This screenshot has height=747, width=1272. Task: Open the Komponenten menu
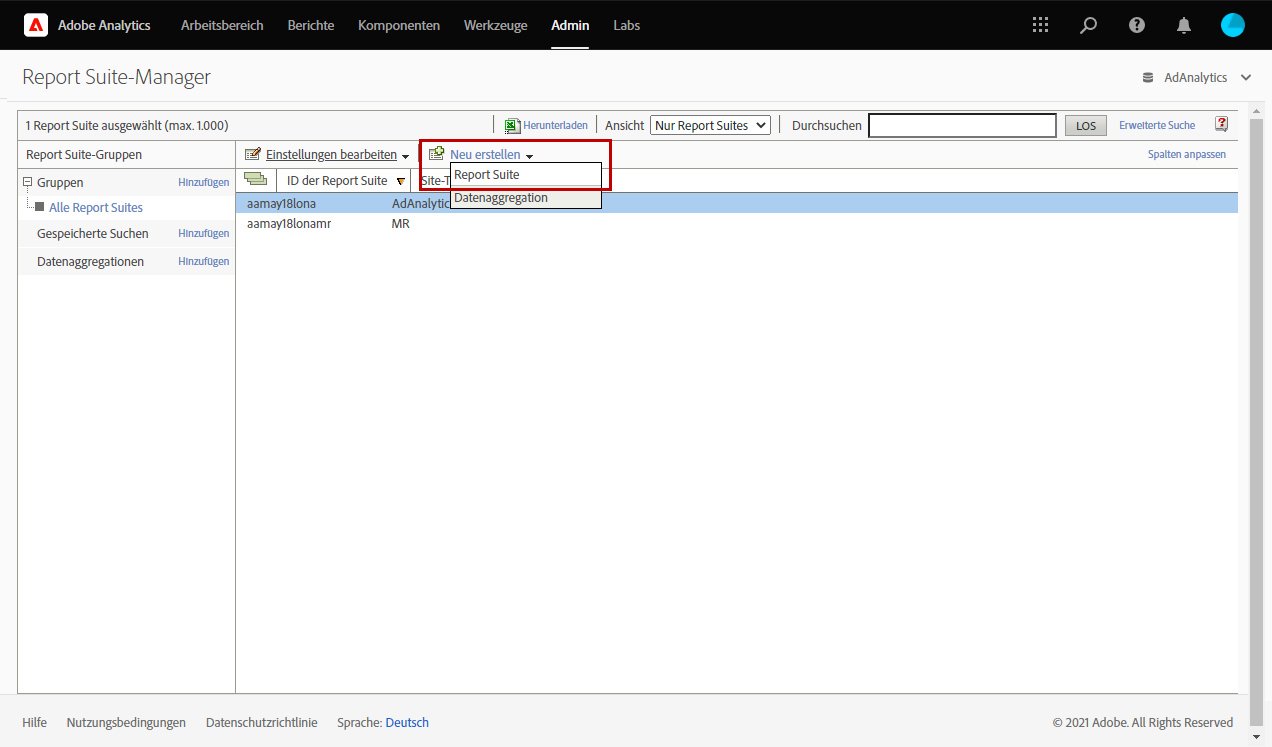point(399,25)
